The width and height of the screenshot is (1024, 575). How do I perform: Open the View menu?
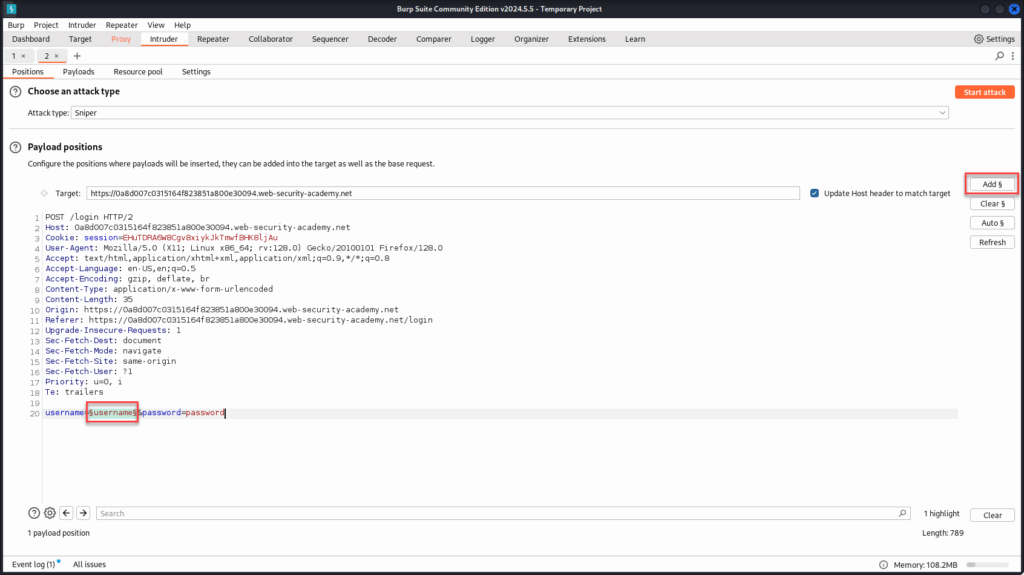coord(155,25)
